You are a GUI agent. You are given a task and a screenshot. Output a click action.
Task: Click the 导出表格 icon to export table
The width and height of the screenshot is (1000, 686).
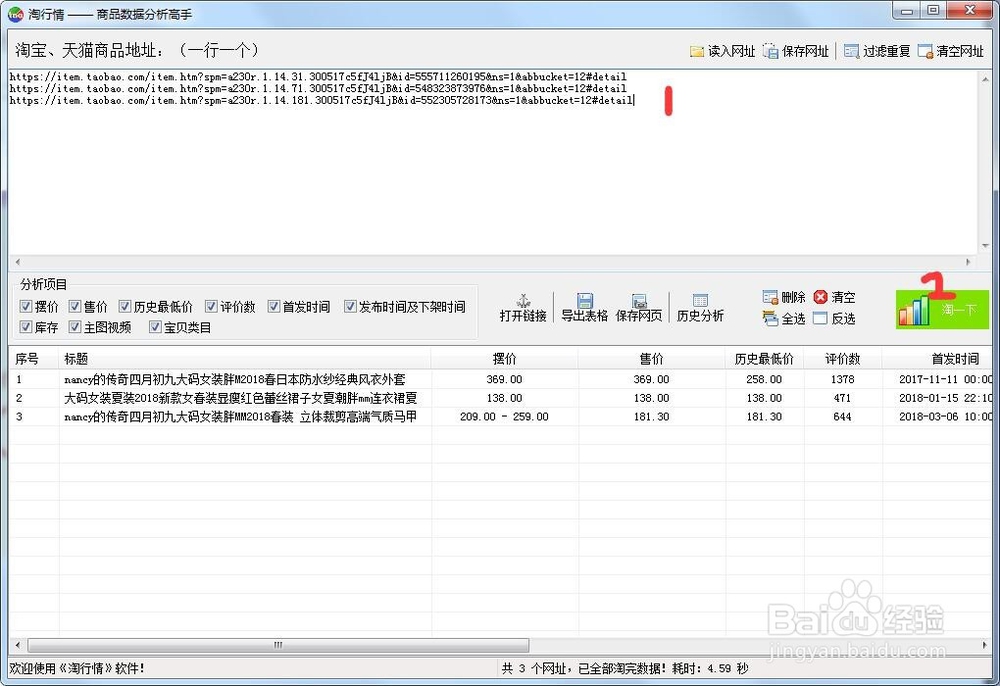(x=583, y=310)
